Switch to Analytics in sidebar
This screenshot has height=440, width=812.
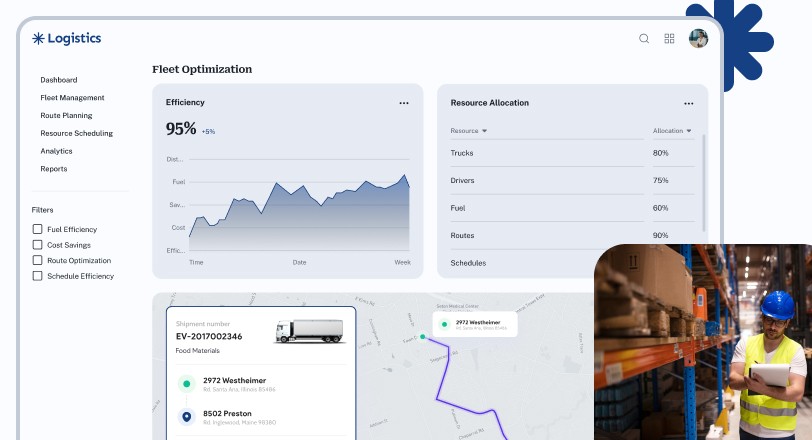coord(56,151)
